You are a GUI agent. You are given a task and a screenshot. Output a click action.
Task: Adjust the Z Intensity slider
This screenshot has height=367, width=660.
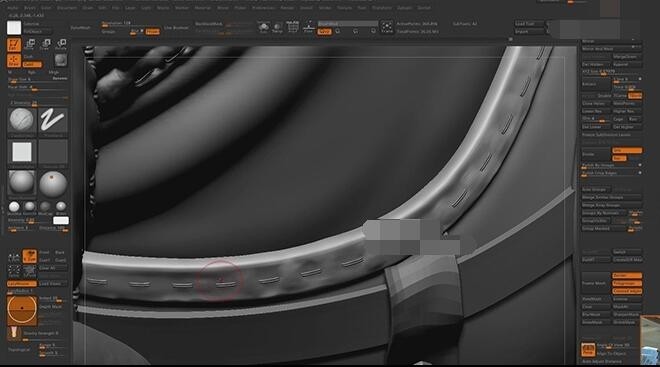coord(37,104)
